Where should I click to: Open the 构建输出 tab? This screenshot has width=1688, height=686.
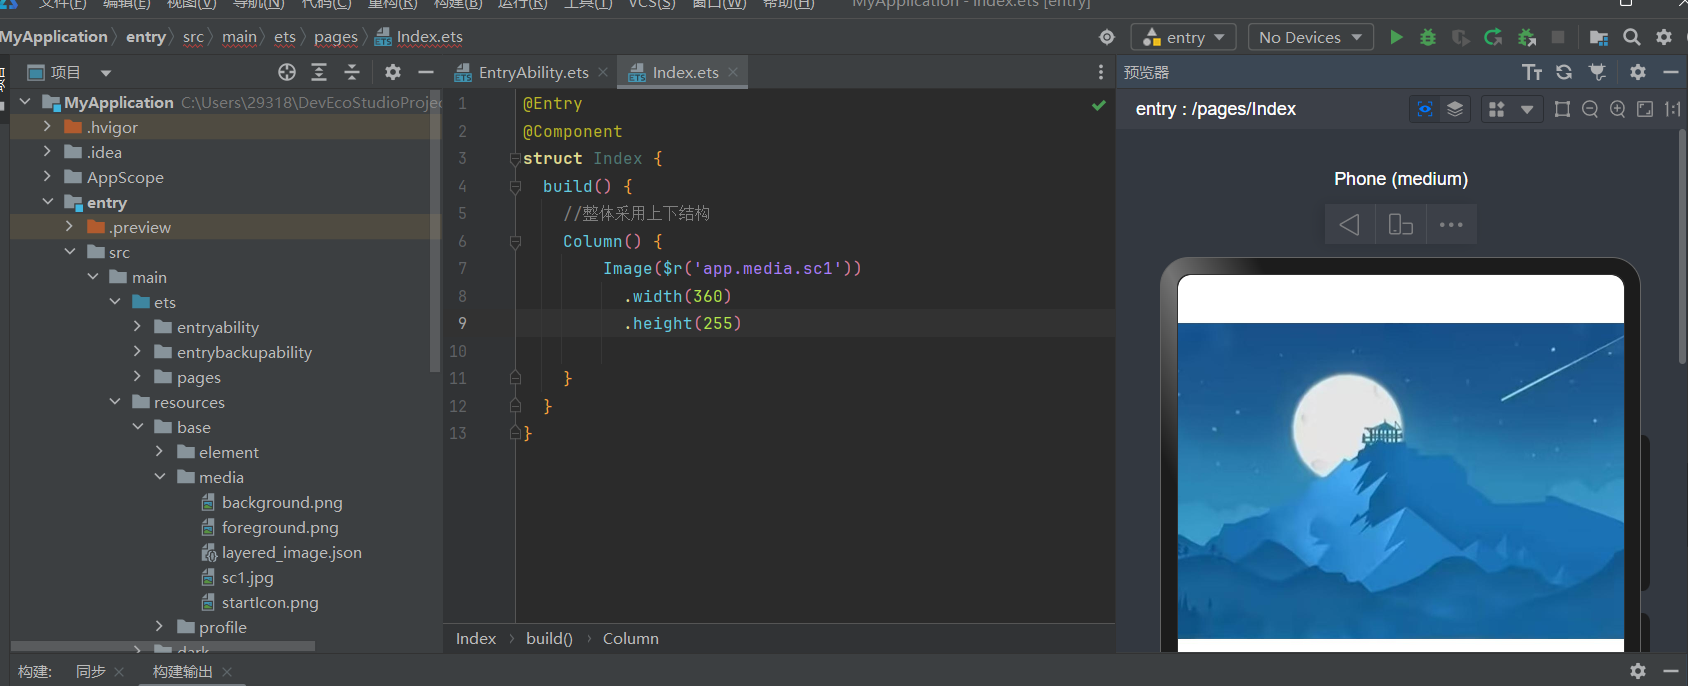point(182,671)
